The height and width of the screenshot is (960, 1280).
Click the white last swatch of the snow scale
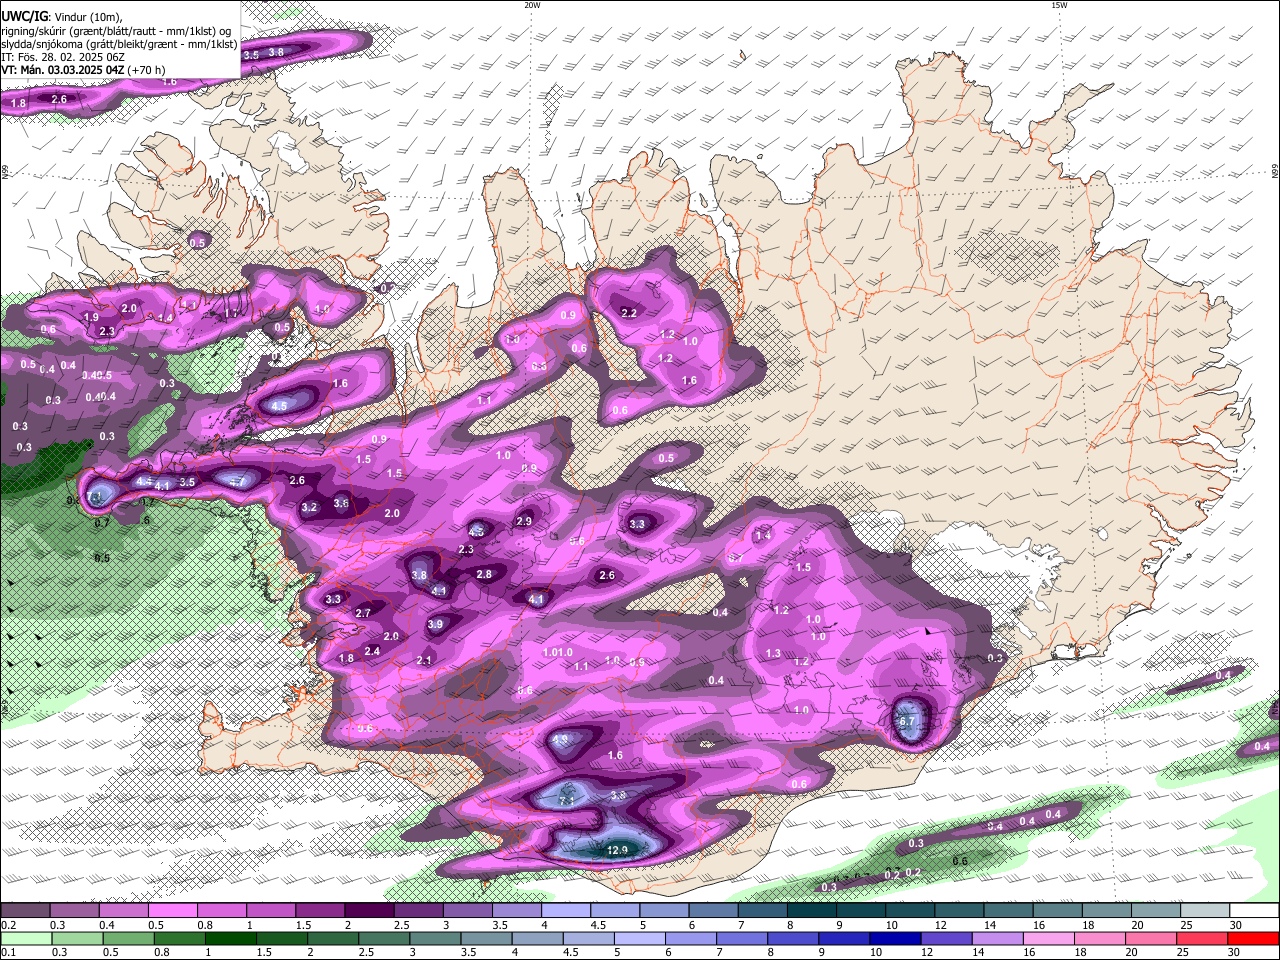point(1254,910)
